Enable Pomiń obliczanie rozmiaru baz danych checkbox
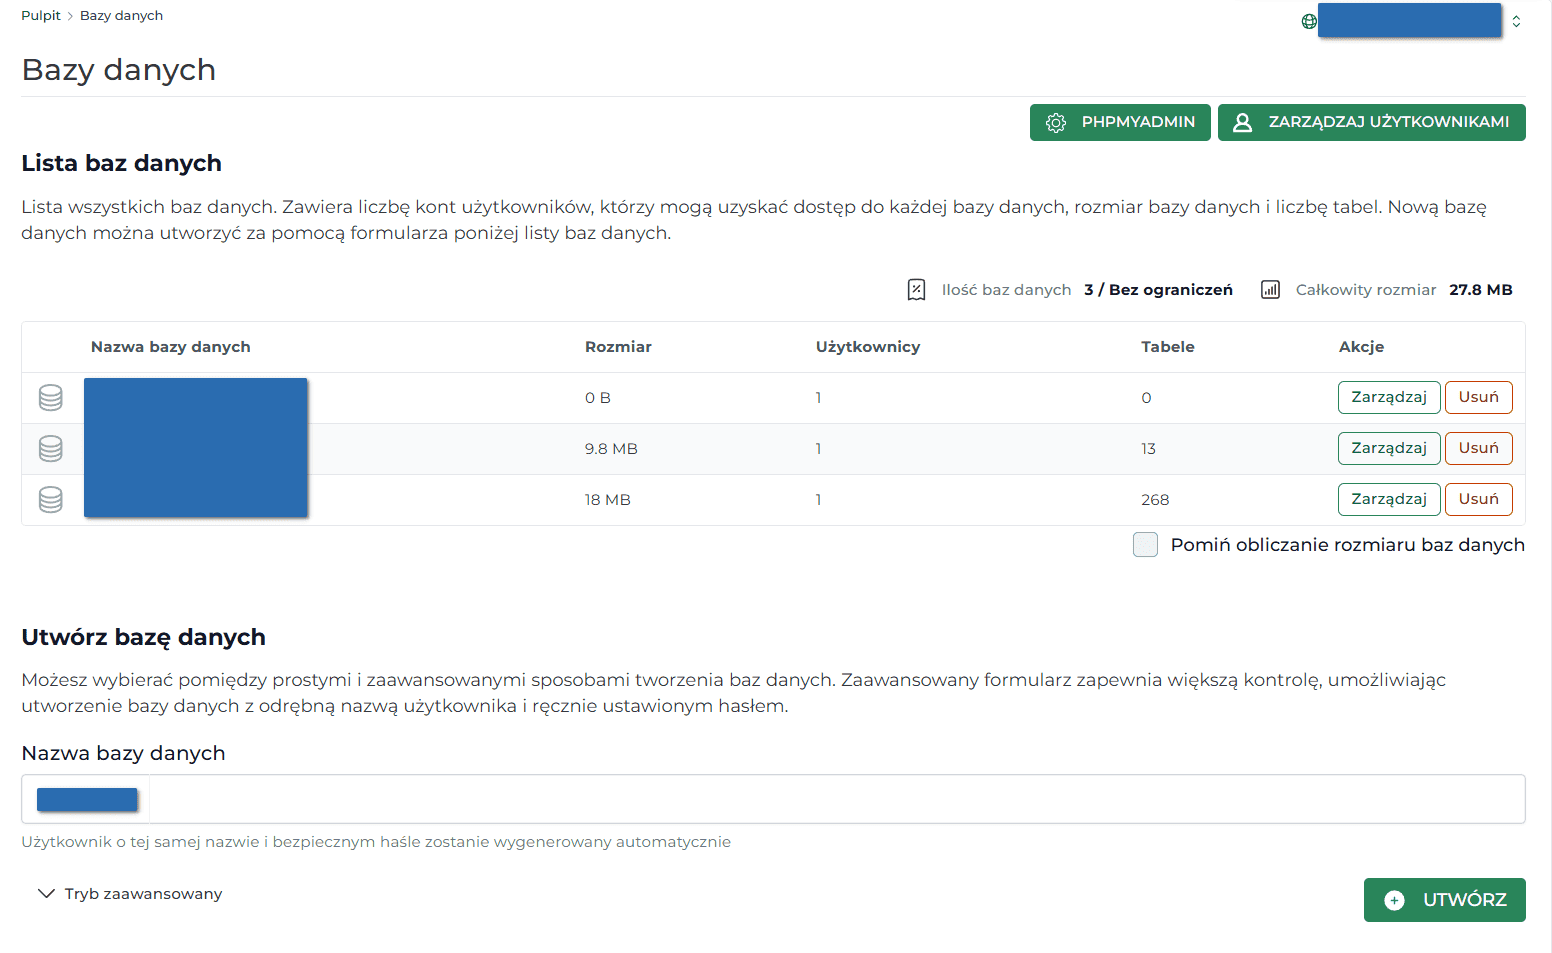Image resolution: width=1552 pixels, height=953 pixels. click(x=1145, y=544)
